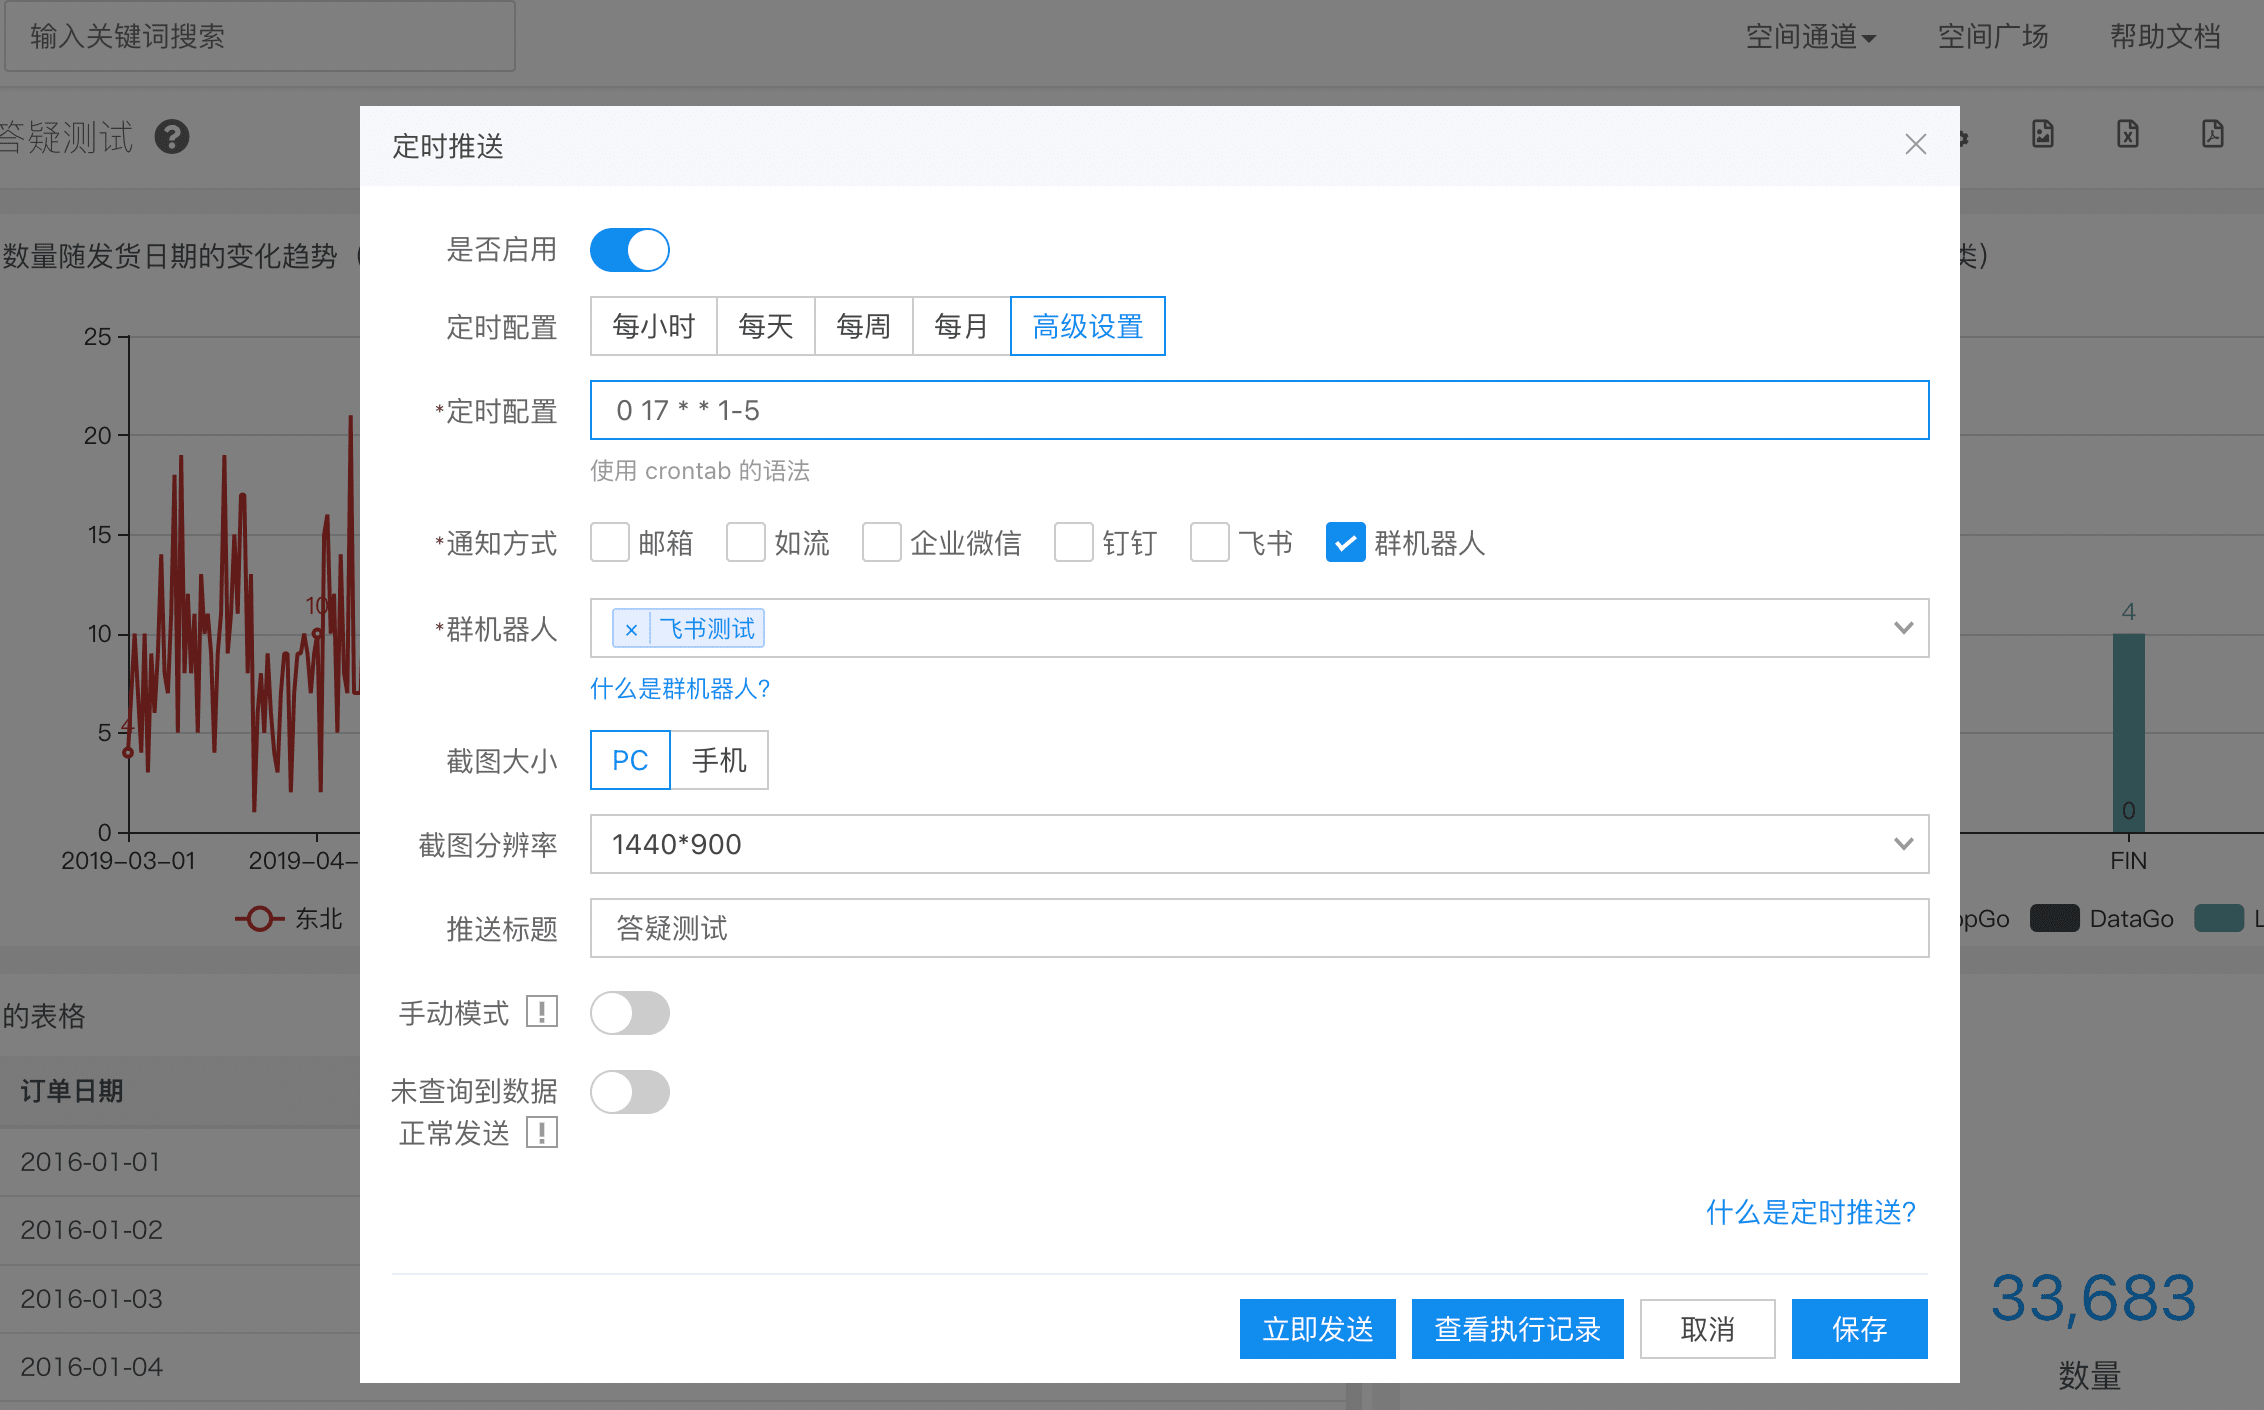Uncheck the 群机器人 checkbox
Viewport: 2264px width, 1410px height.
coord(1346,542)
